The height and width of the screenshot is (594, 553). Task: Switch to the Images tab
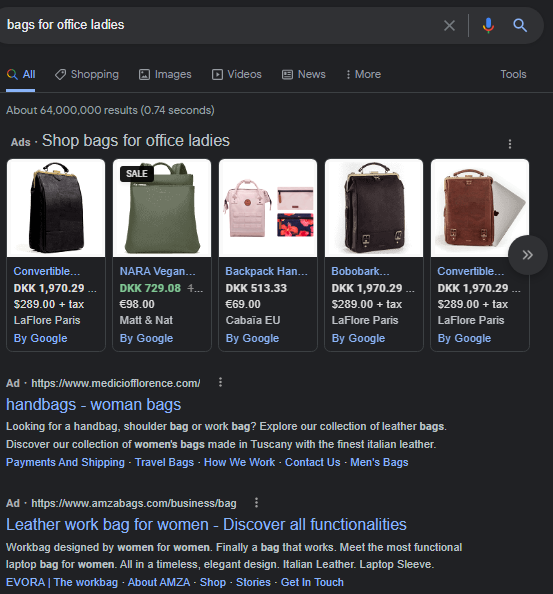click(x=165, y=74)
